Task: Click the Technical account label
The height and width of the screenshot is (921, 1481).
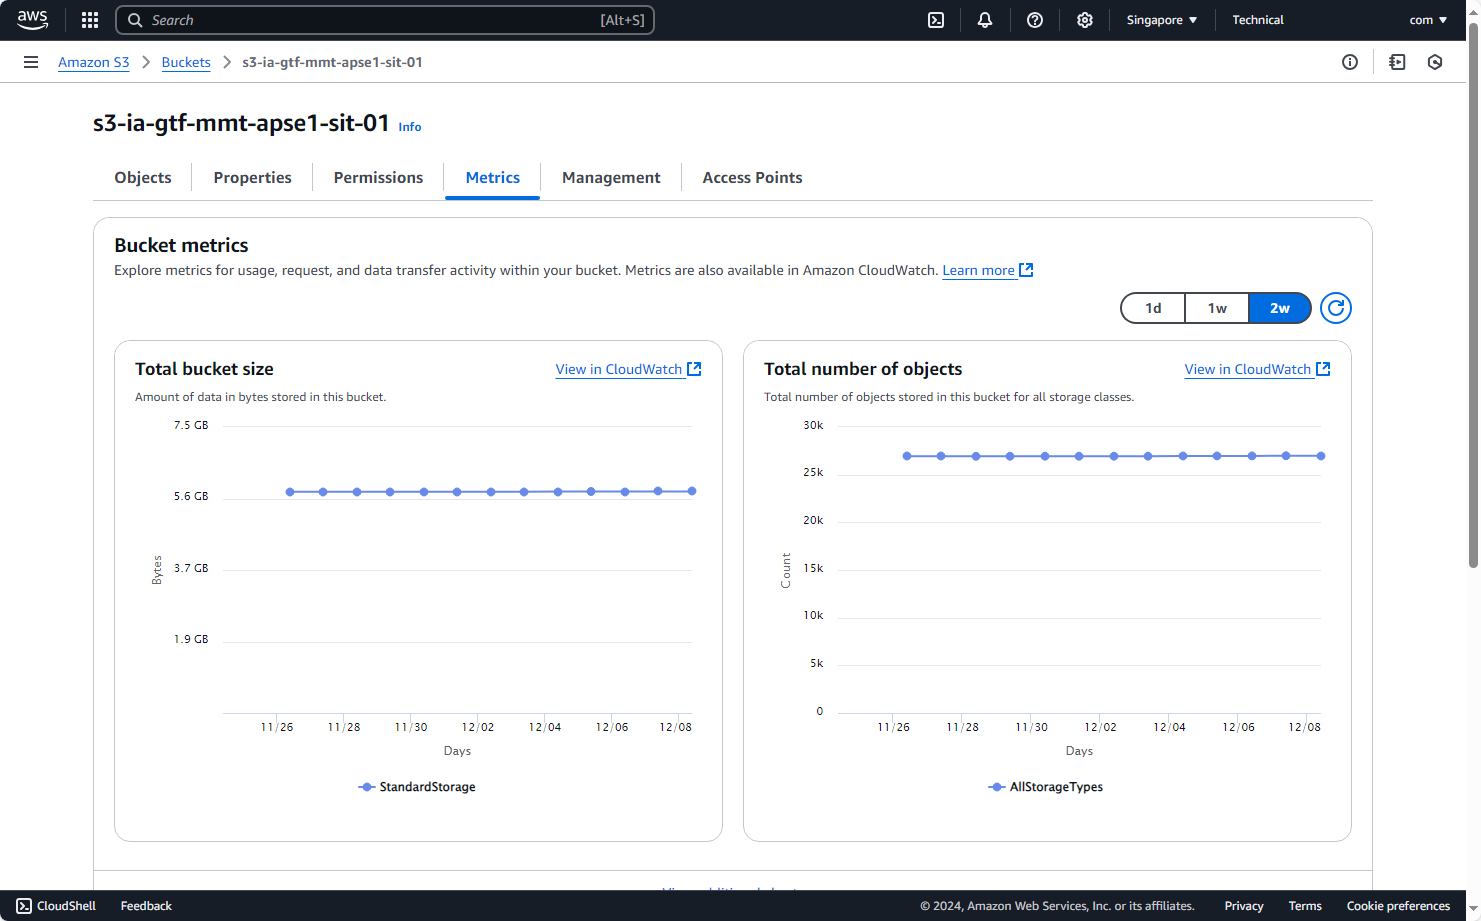Action: click(x=1258, y=20)
